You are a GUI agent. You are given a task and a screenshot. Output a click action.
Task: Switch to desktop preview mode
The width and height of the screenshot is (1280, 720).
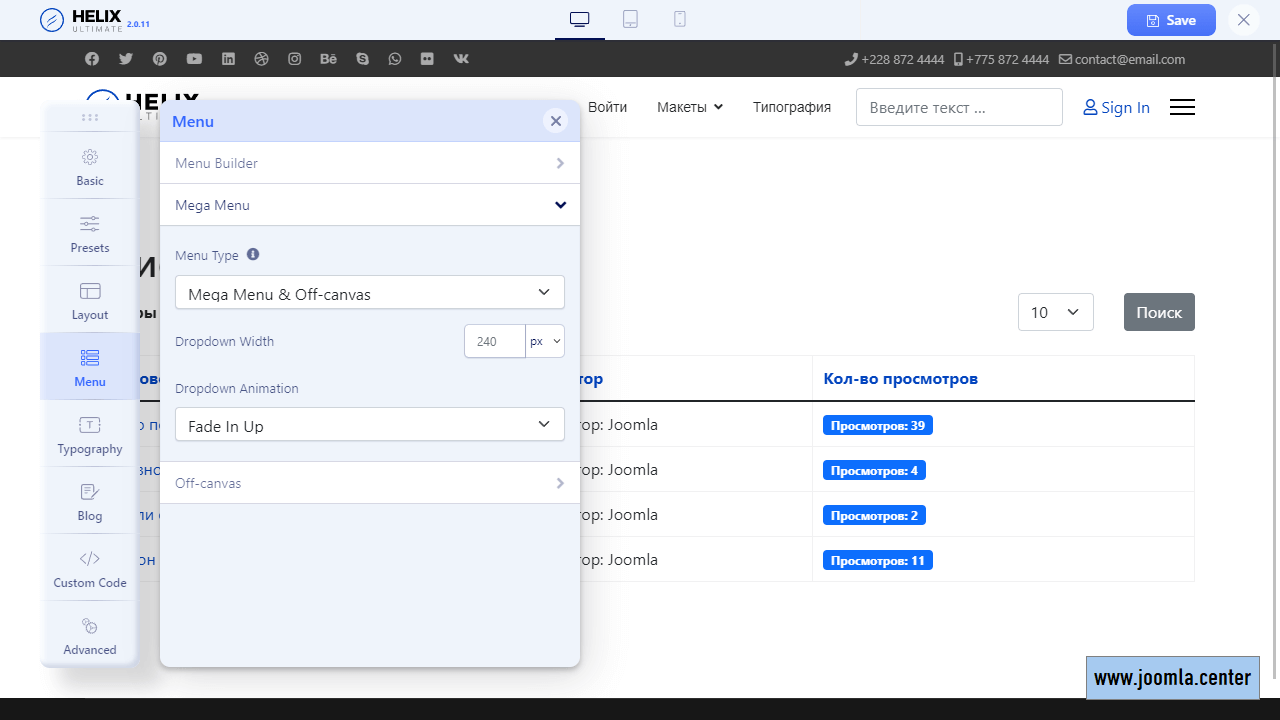click(580, 20)
